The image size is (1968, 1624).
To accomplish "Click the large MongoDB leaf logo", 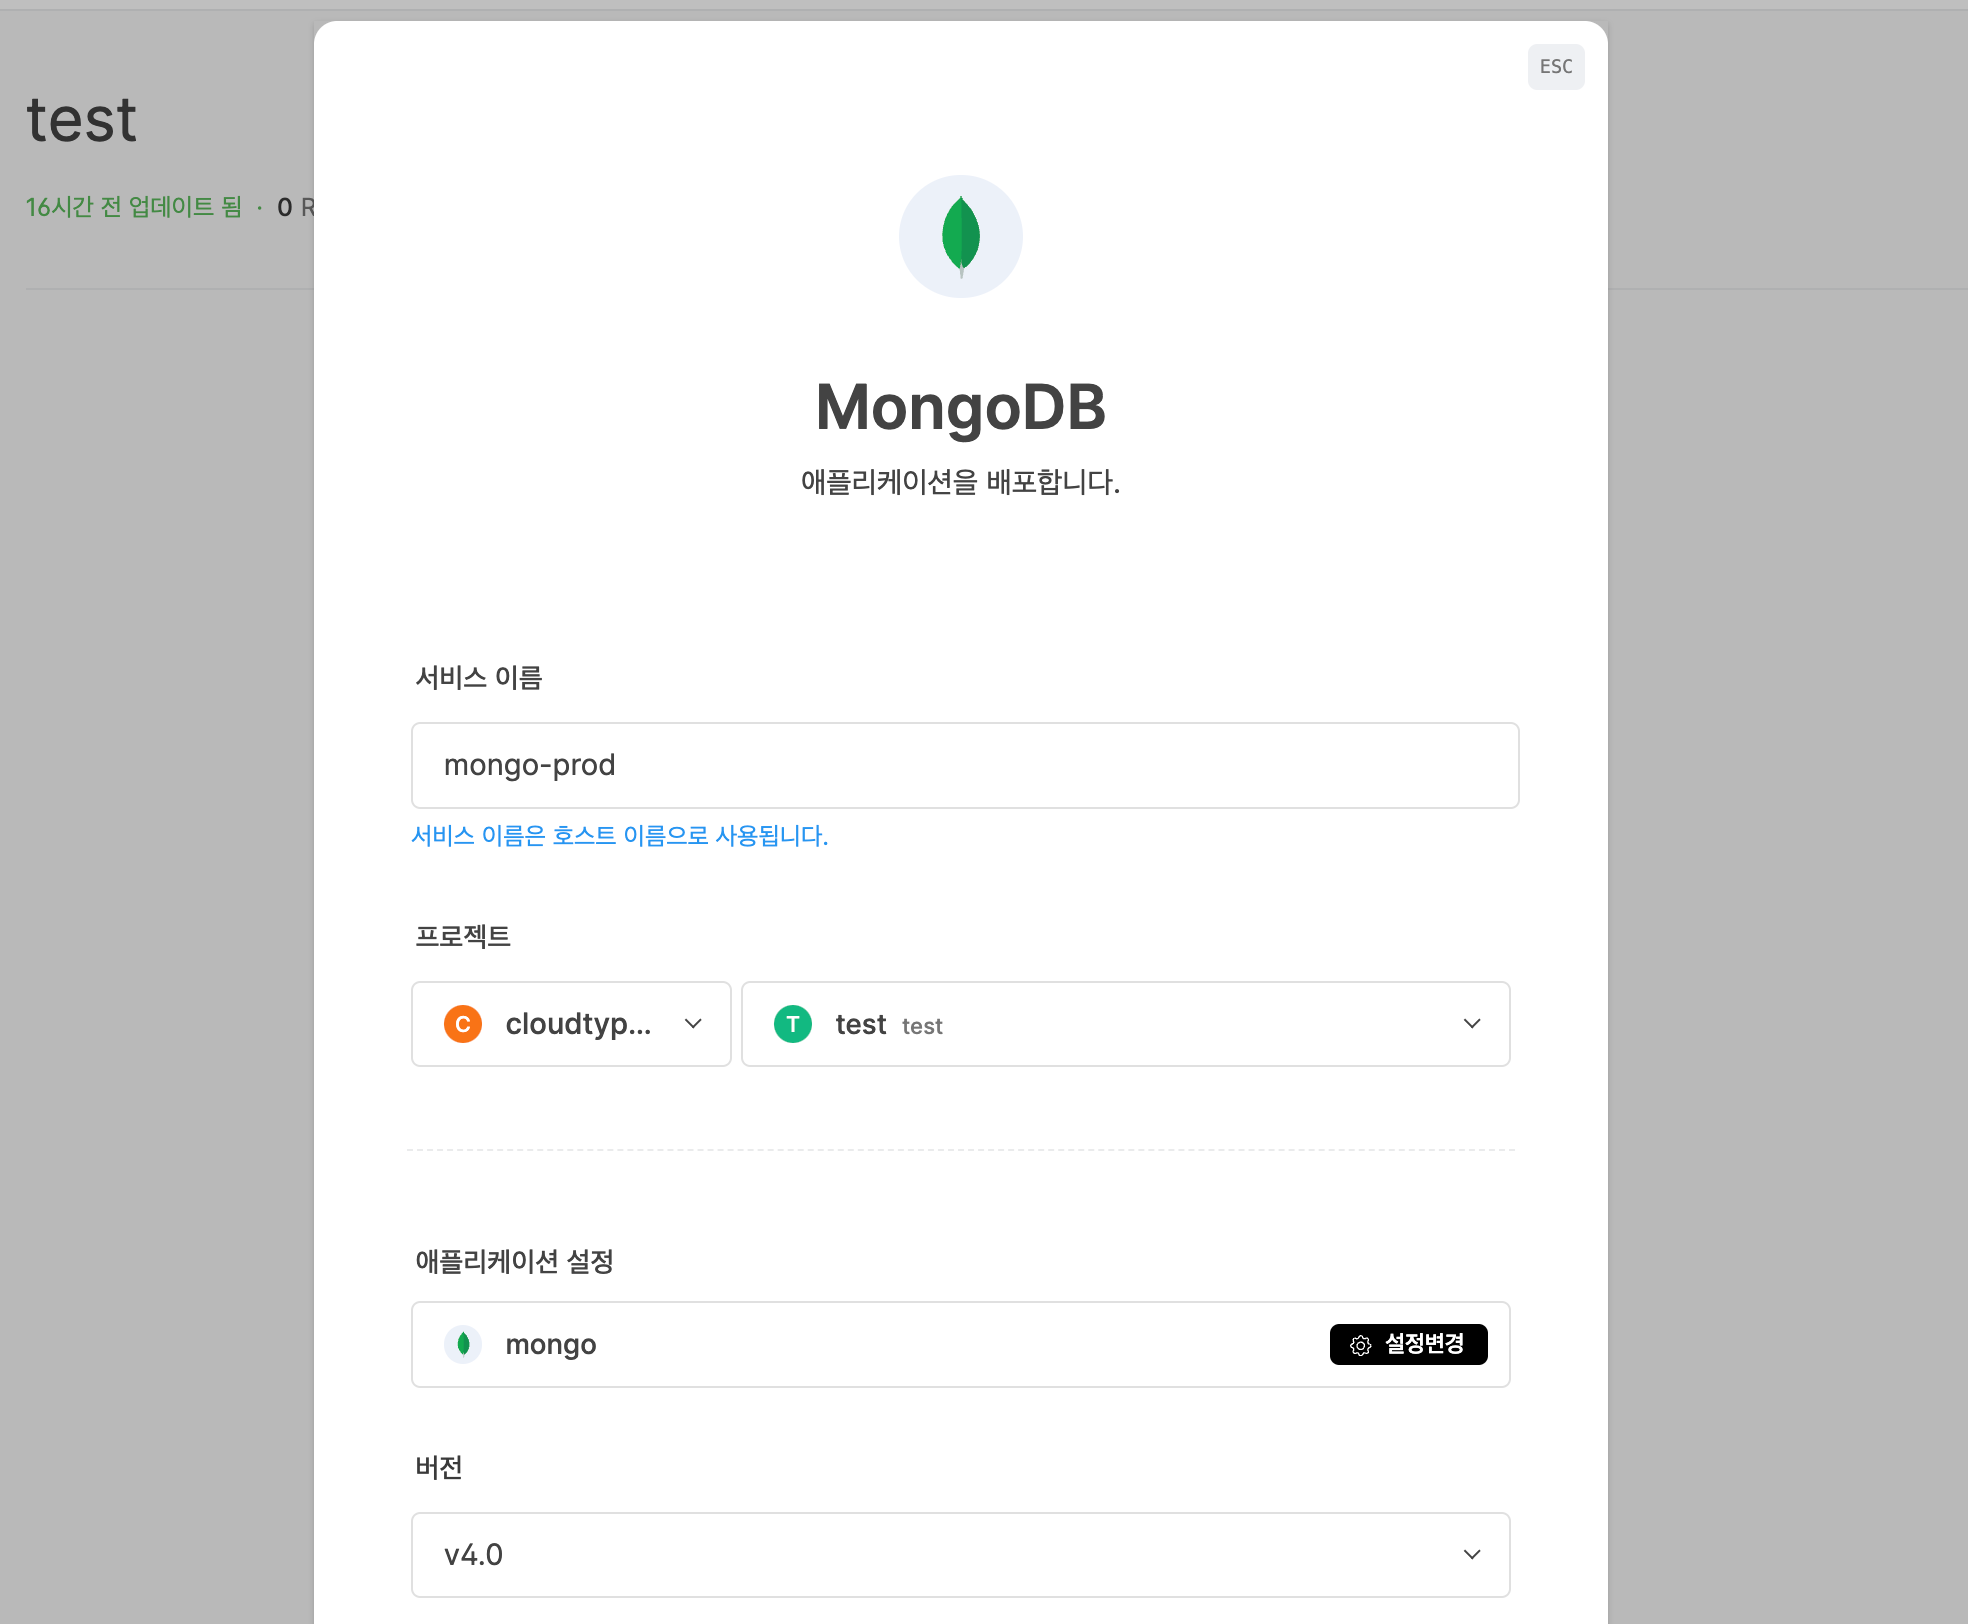I will (x=960, y=237).
